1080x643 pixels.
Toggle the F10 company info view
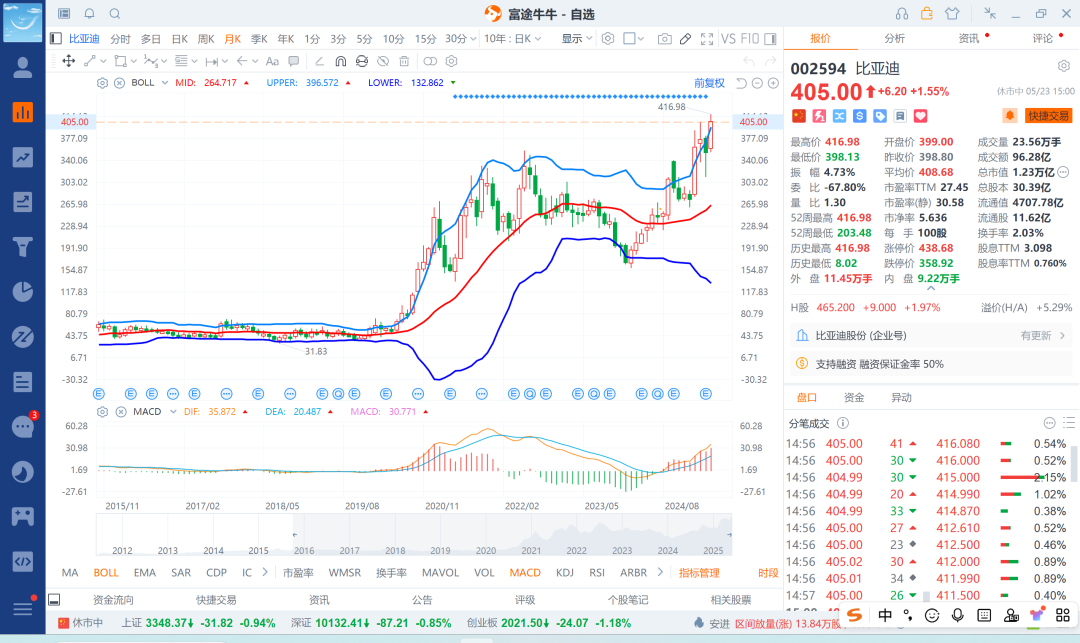[x=749, y=39]
